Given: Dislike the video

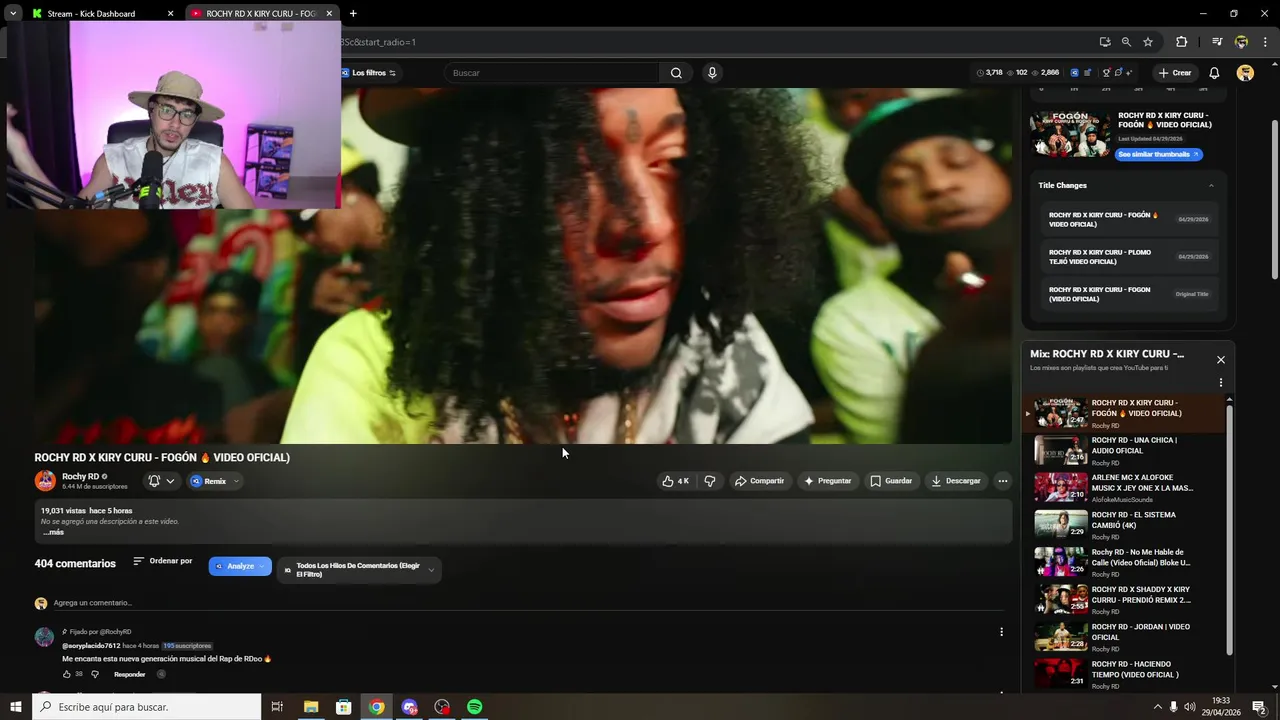Looking at the screenshot, I should pos(710,481).
